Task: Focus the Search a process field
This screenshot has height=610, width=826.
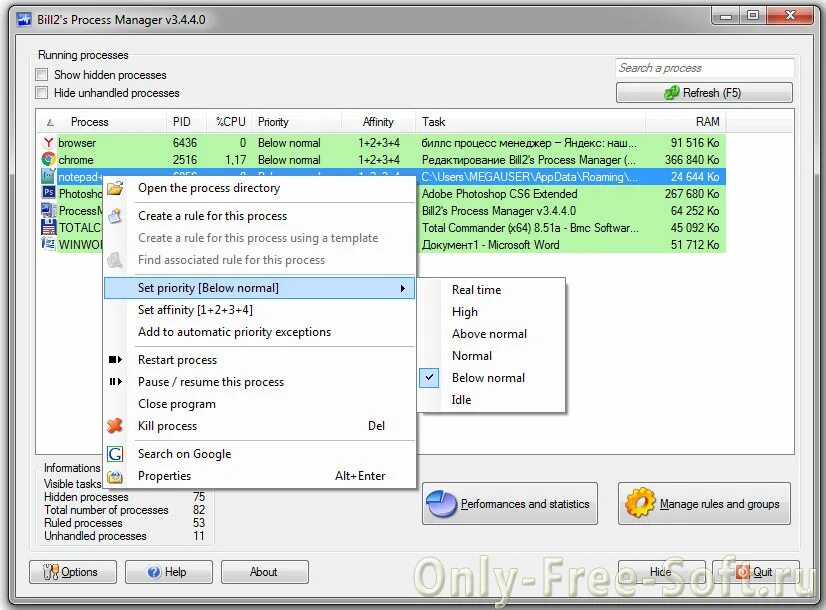Action: click(x=704, y=68)
